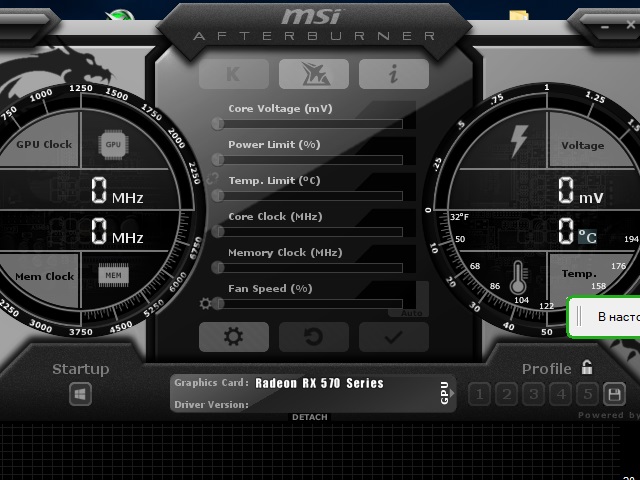Click the GPU Clock label
Viewport: 640px width, 480px height.
44,144
